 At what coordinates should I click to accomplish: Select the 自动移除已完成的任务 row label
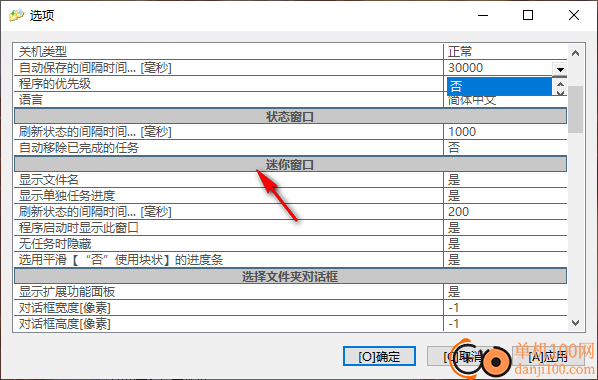pos(79,148)
